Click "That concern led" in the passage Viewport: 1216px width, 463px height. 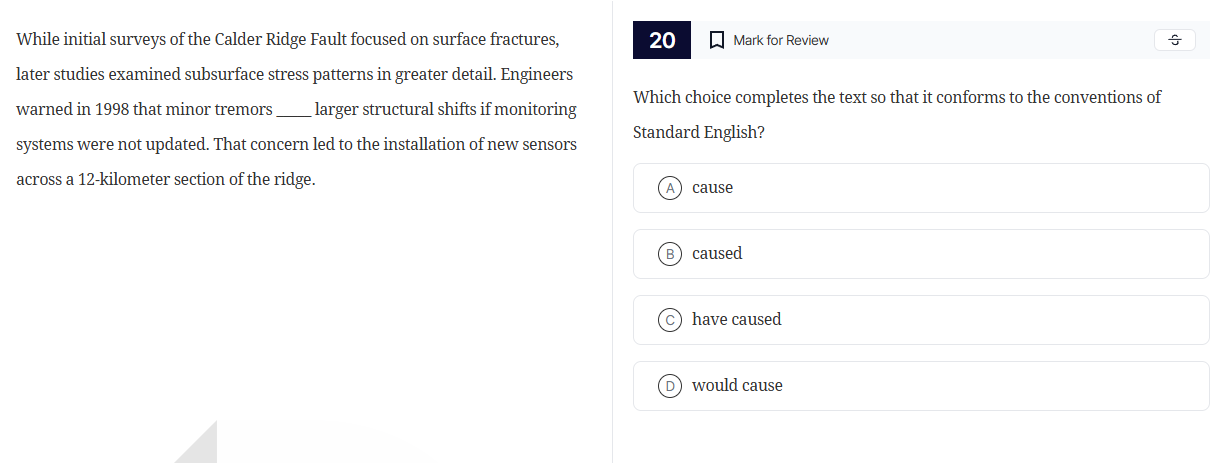tap(272, 145)
